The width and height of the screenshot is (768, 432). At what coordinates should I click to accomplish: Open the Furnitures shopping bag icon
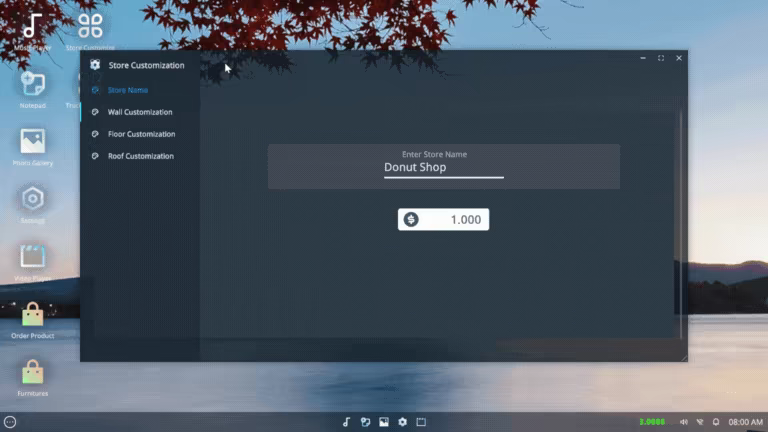(x=32, y=372)
